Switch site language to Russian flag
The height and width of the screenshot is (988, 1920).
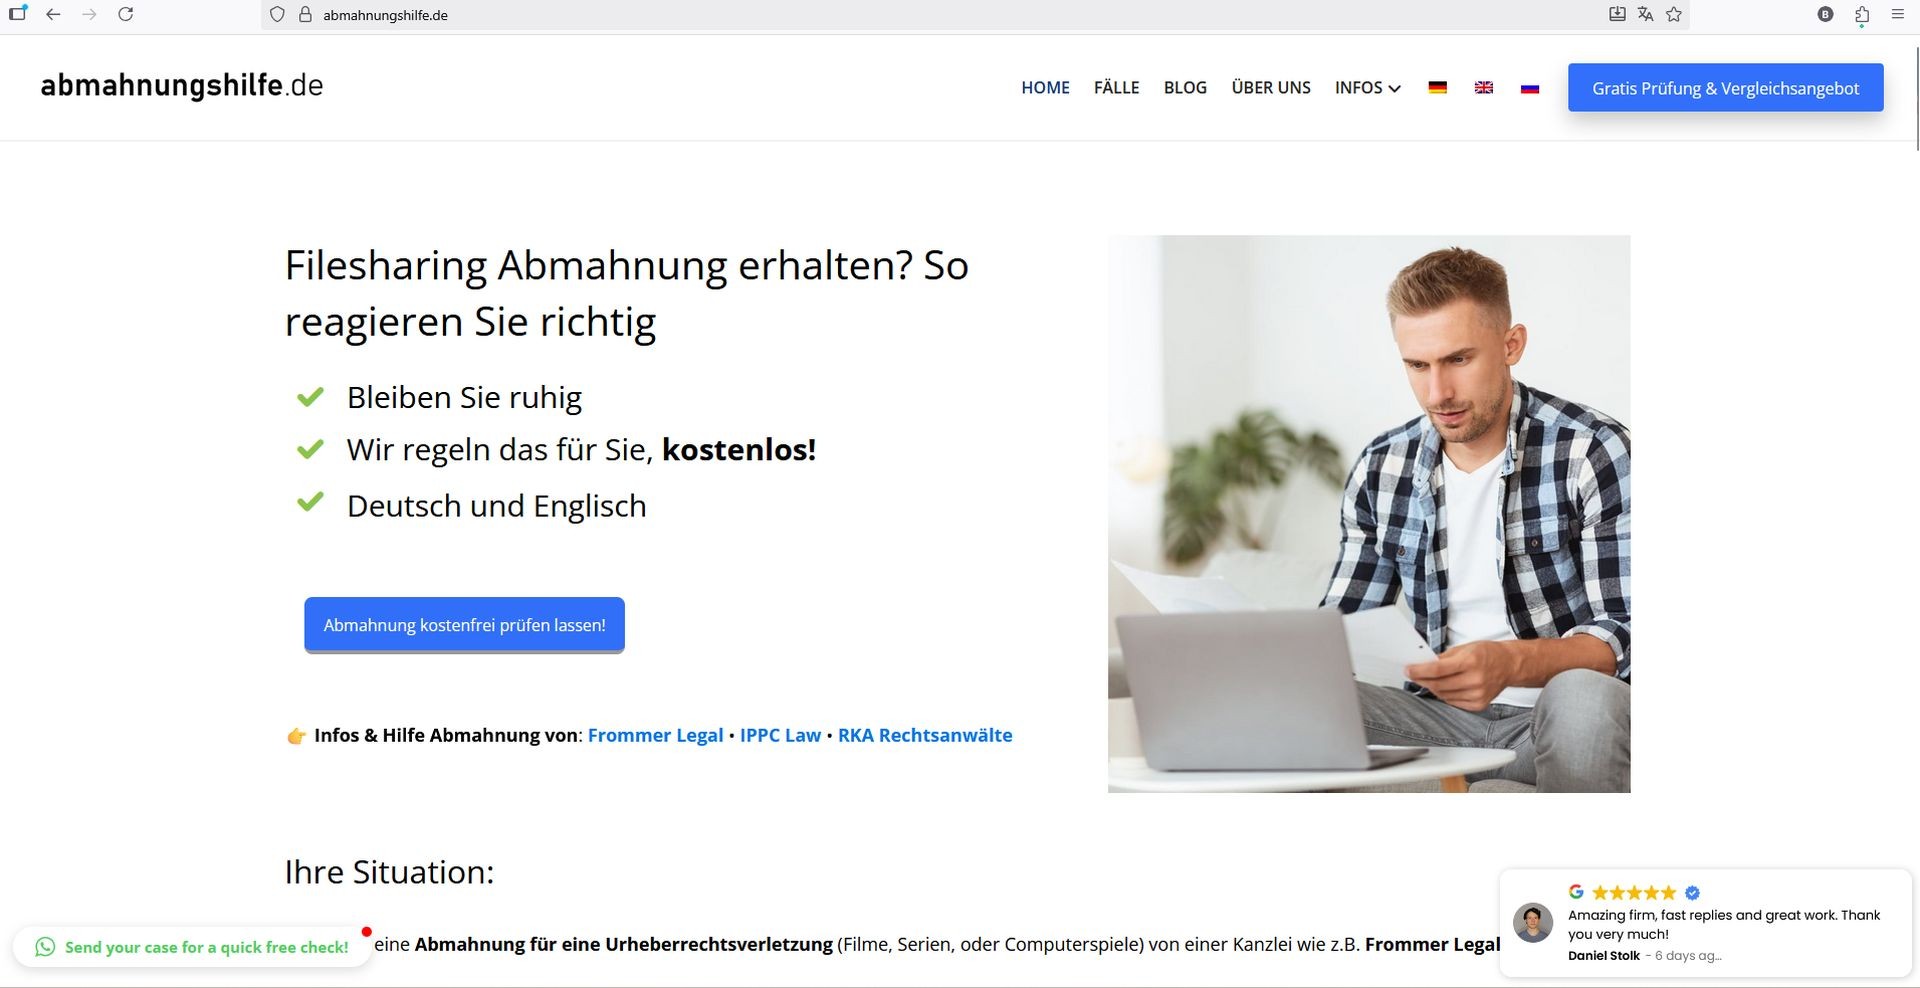point(1530,88)
